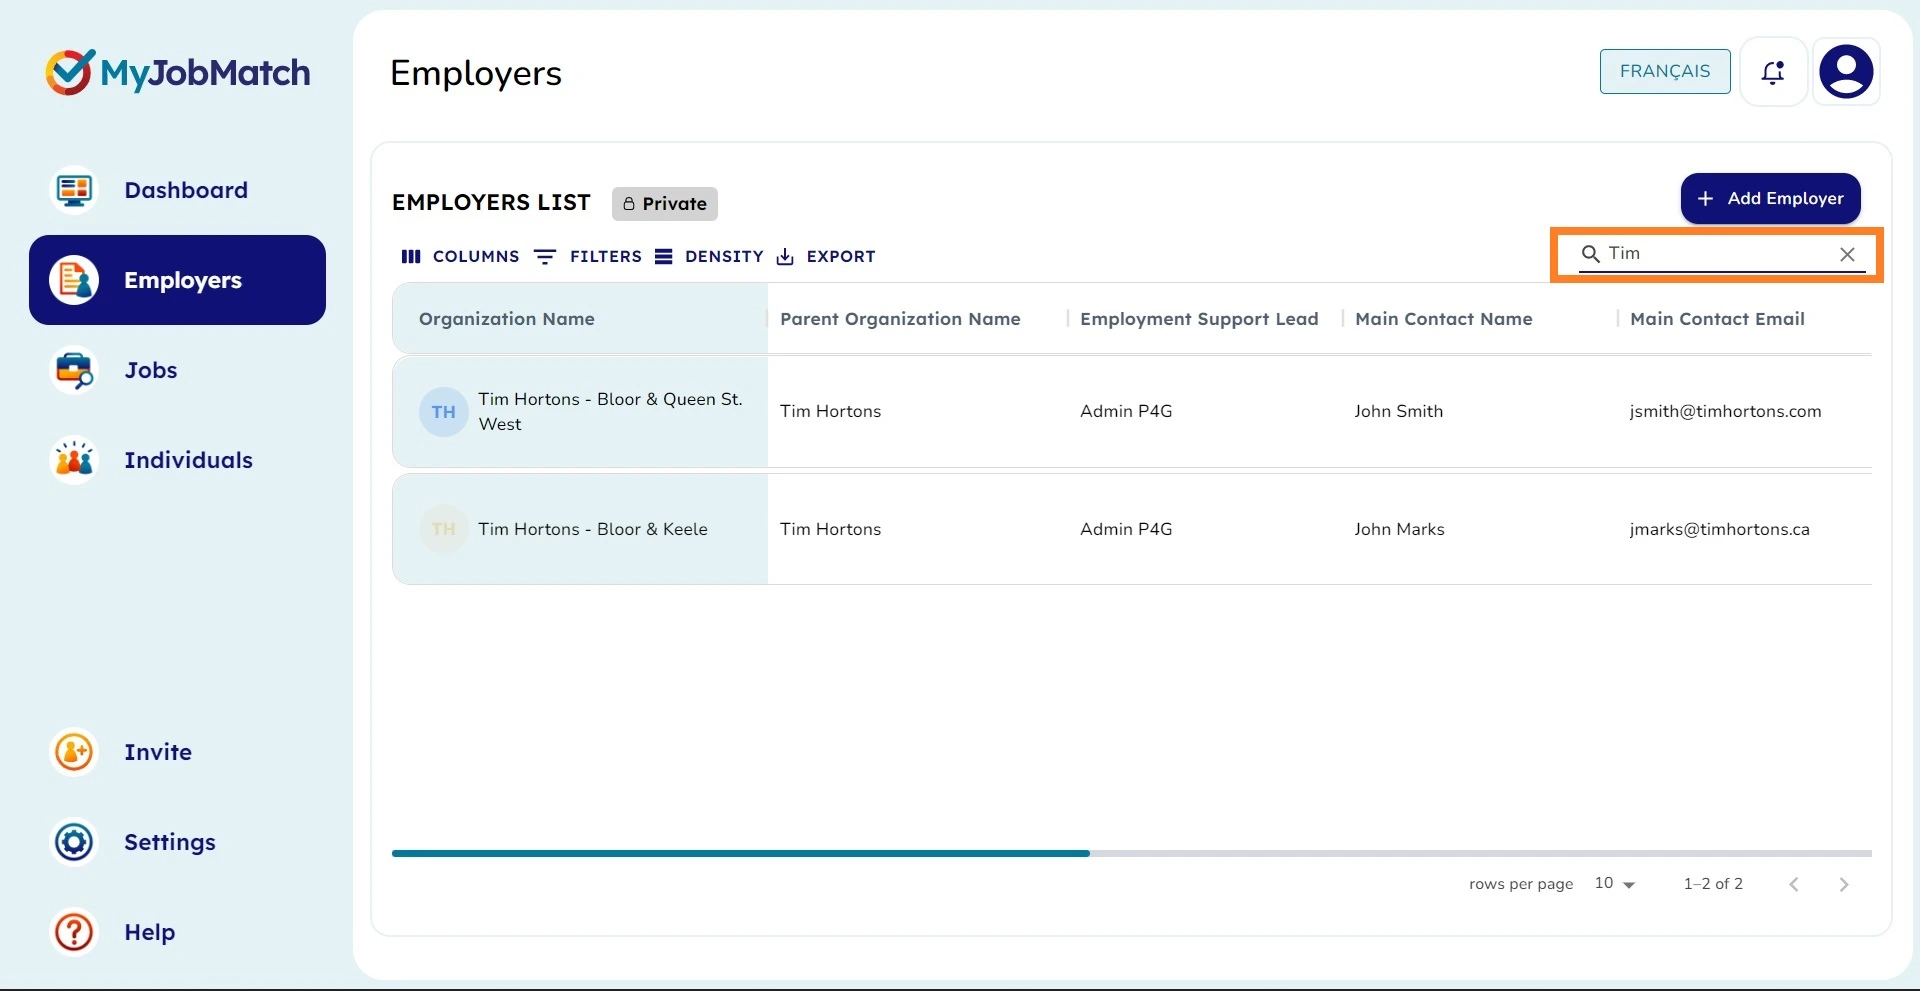Click the Private lock badge
This screenshot has height=991, width=1920.
pos(665,203)
